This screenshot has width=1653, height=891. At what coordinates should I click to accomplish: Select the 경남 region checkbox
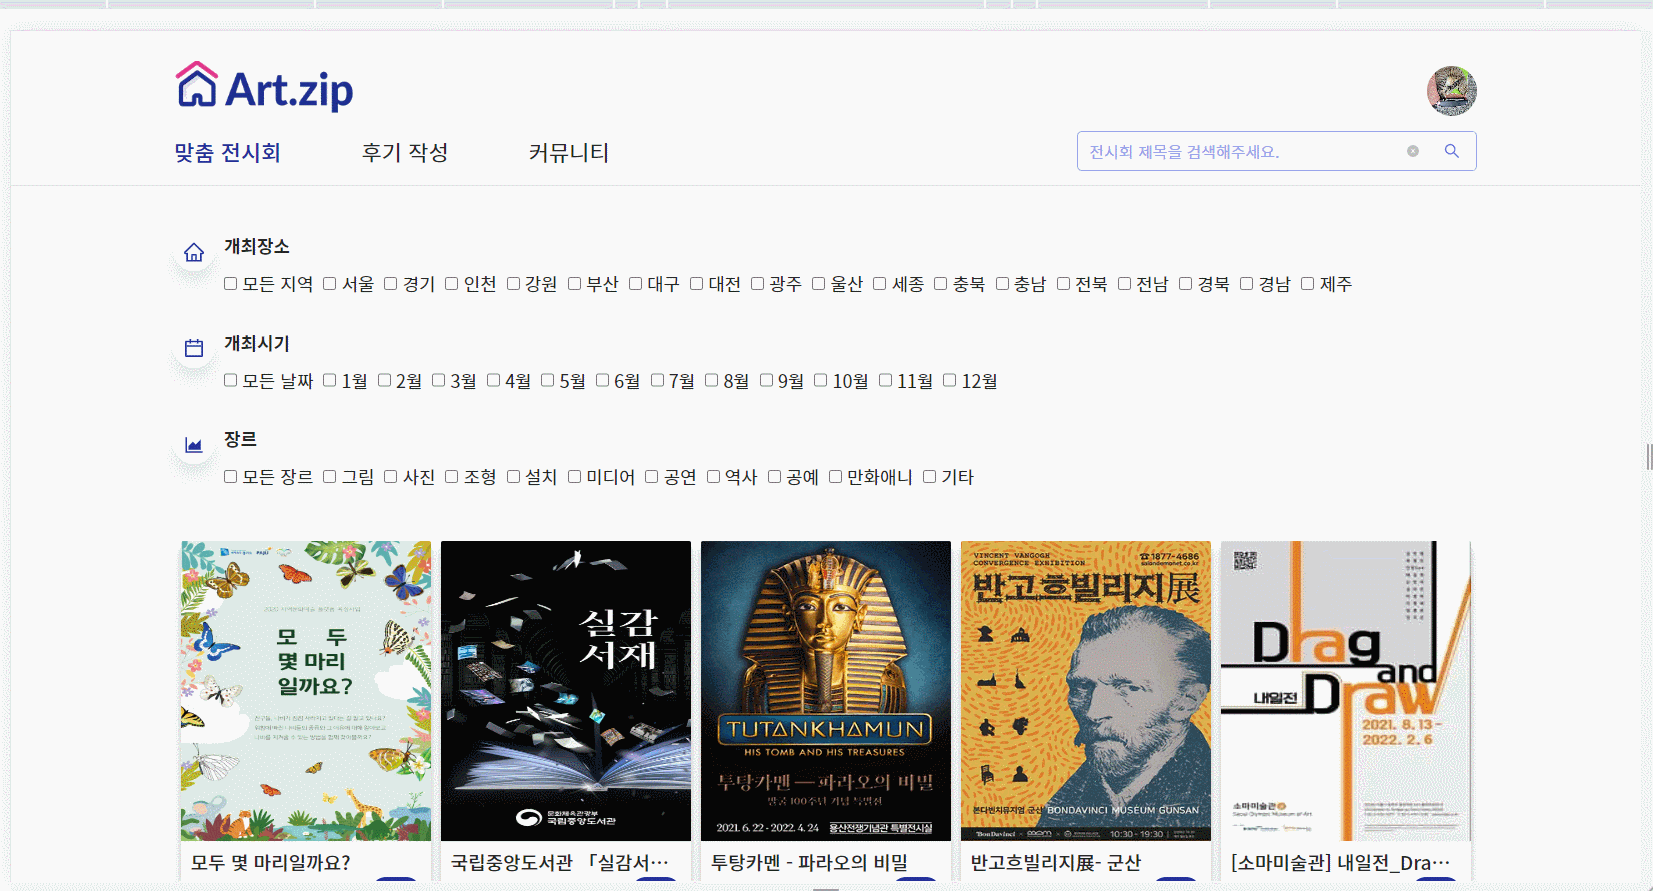point(1247,284)
